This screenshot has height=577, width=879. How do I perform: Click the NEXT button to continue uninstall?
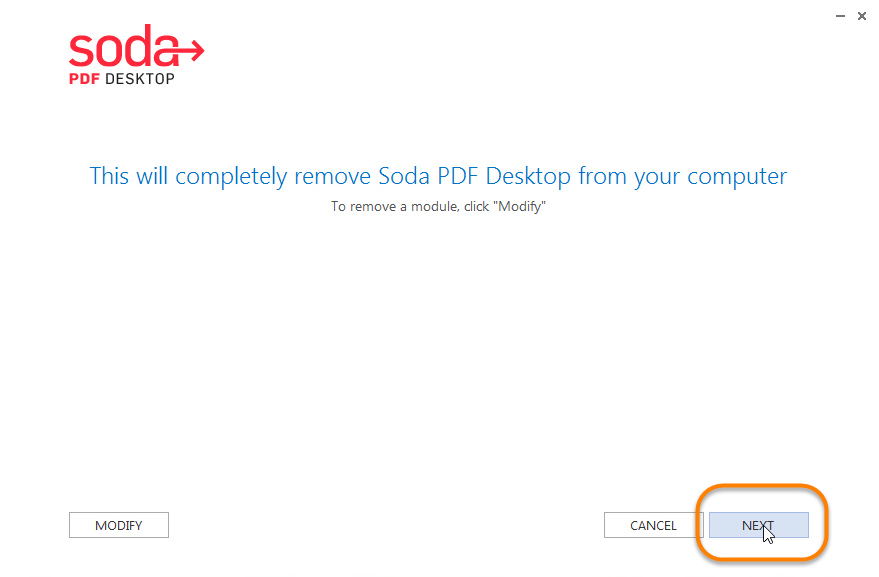coord(758,525)
